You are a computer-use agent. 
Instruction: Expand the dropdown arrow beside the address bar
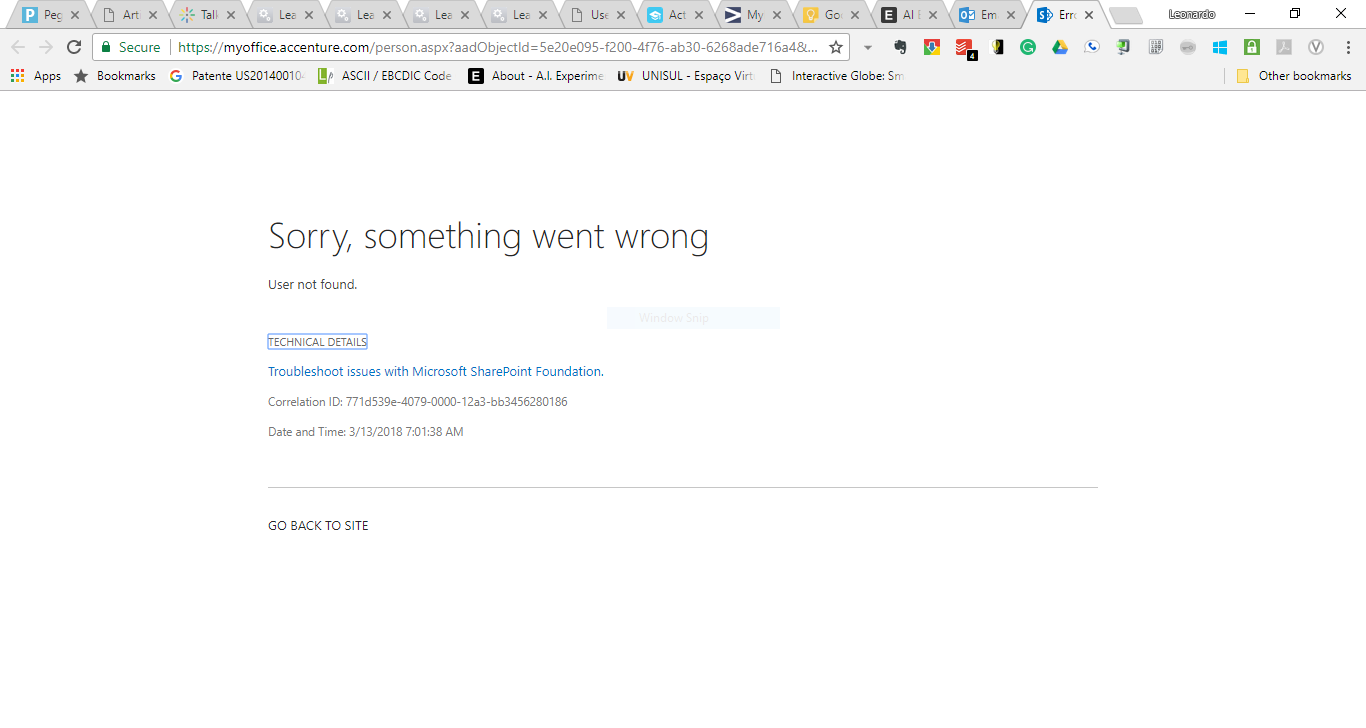tap(868, 47)
